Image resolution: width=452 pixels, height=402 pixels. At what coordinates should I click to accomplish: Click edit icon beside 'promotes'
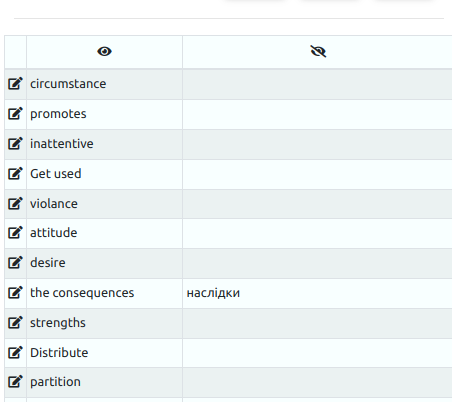point(15,113)
